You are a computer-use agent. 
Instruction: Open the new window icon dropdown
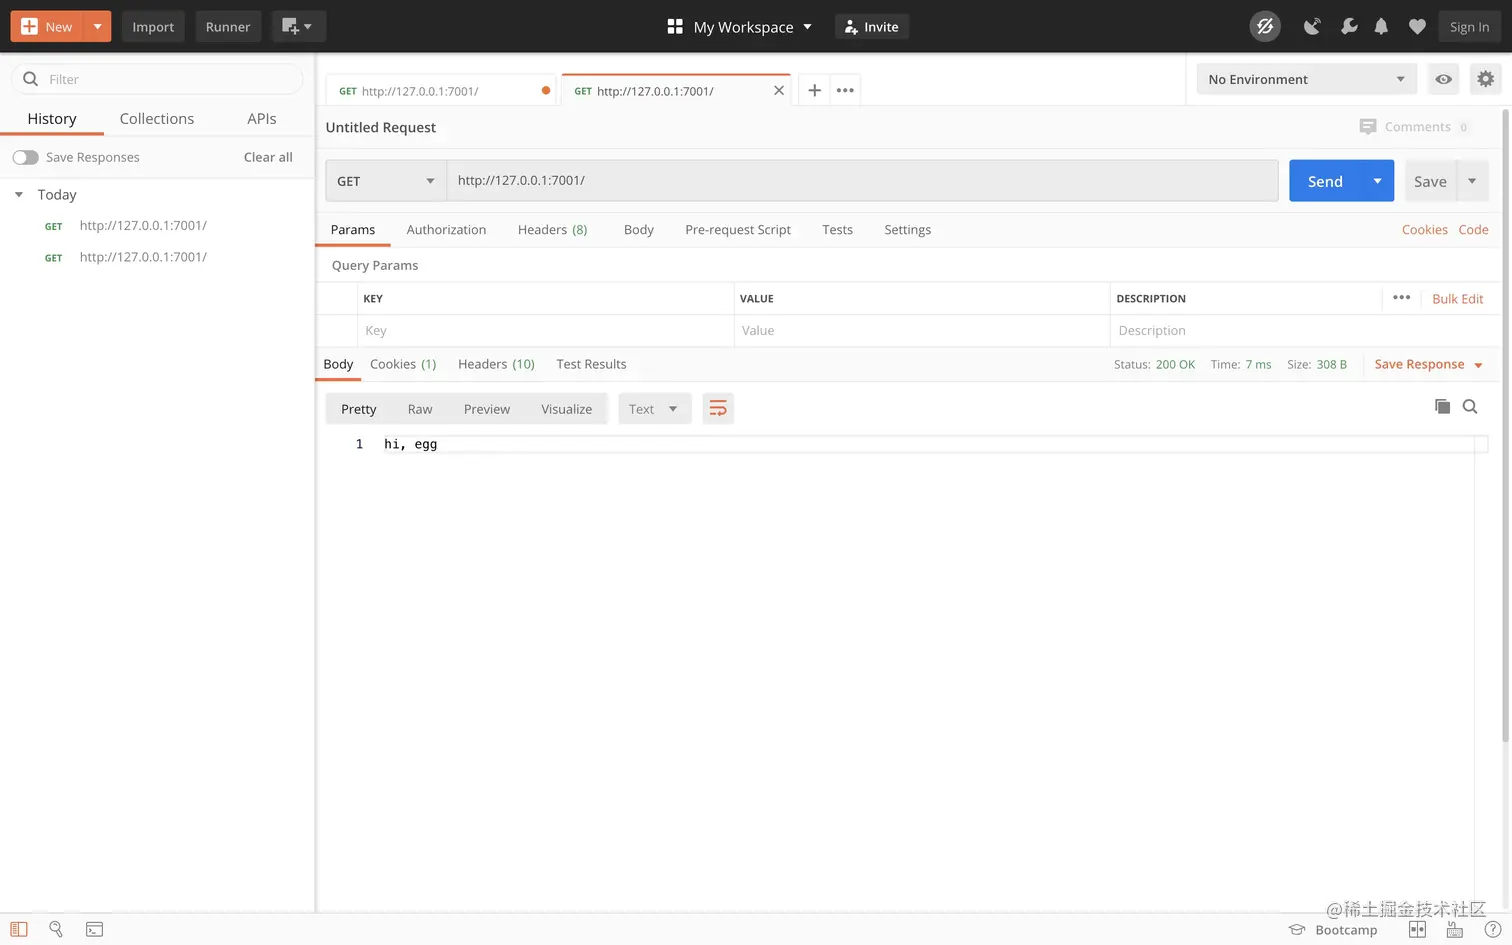(x=298, y=27)
